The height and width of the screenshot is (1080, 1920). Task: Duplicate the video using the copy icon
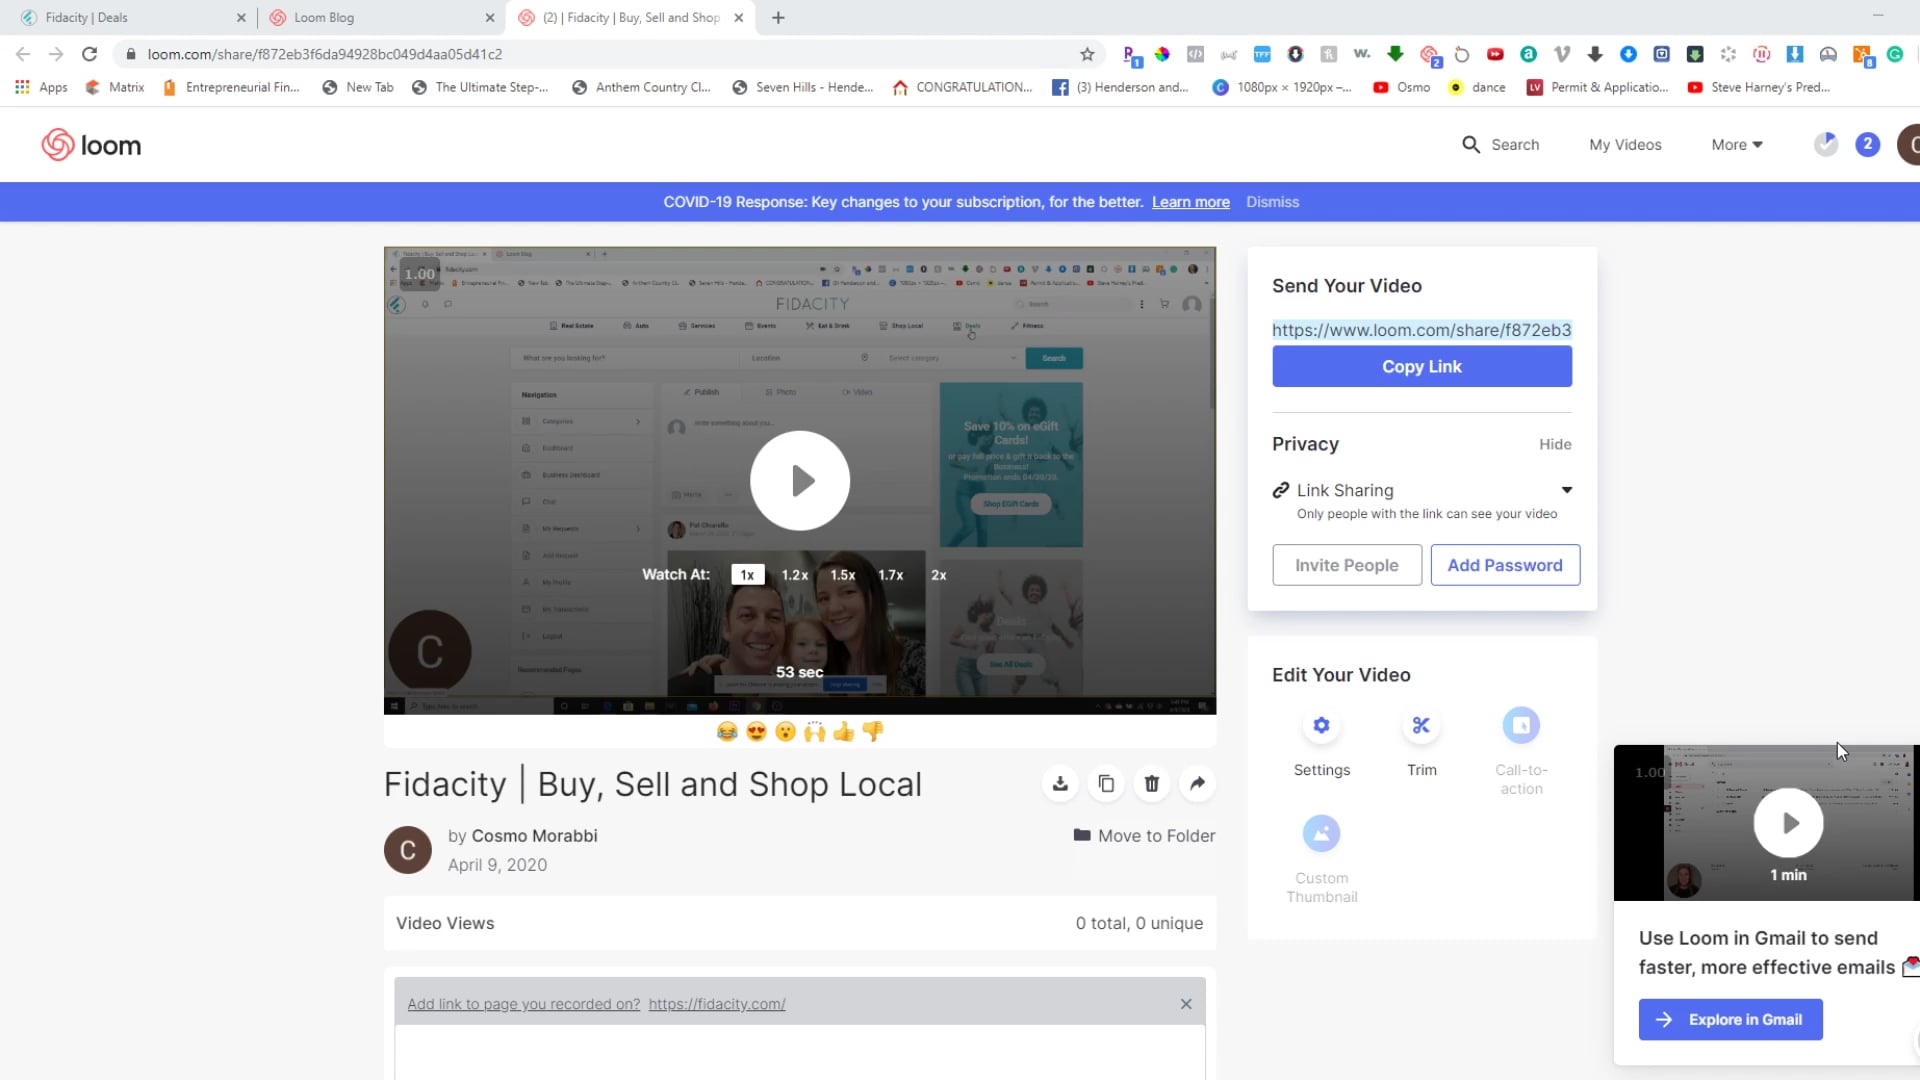tap(1106, 784)
